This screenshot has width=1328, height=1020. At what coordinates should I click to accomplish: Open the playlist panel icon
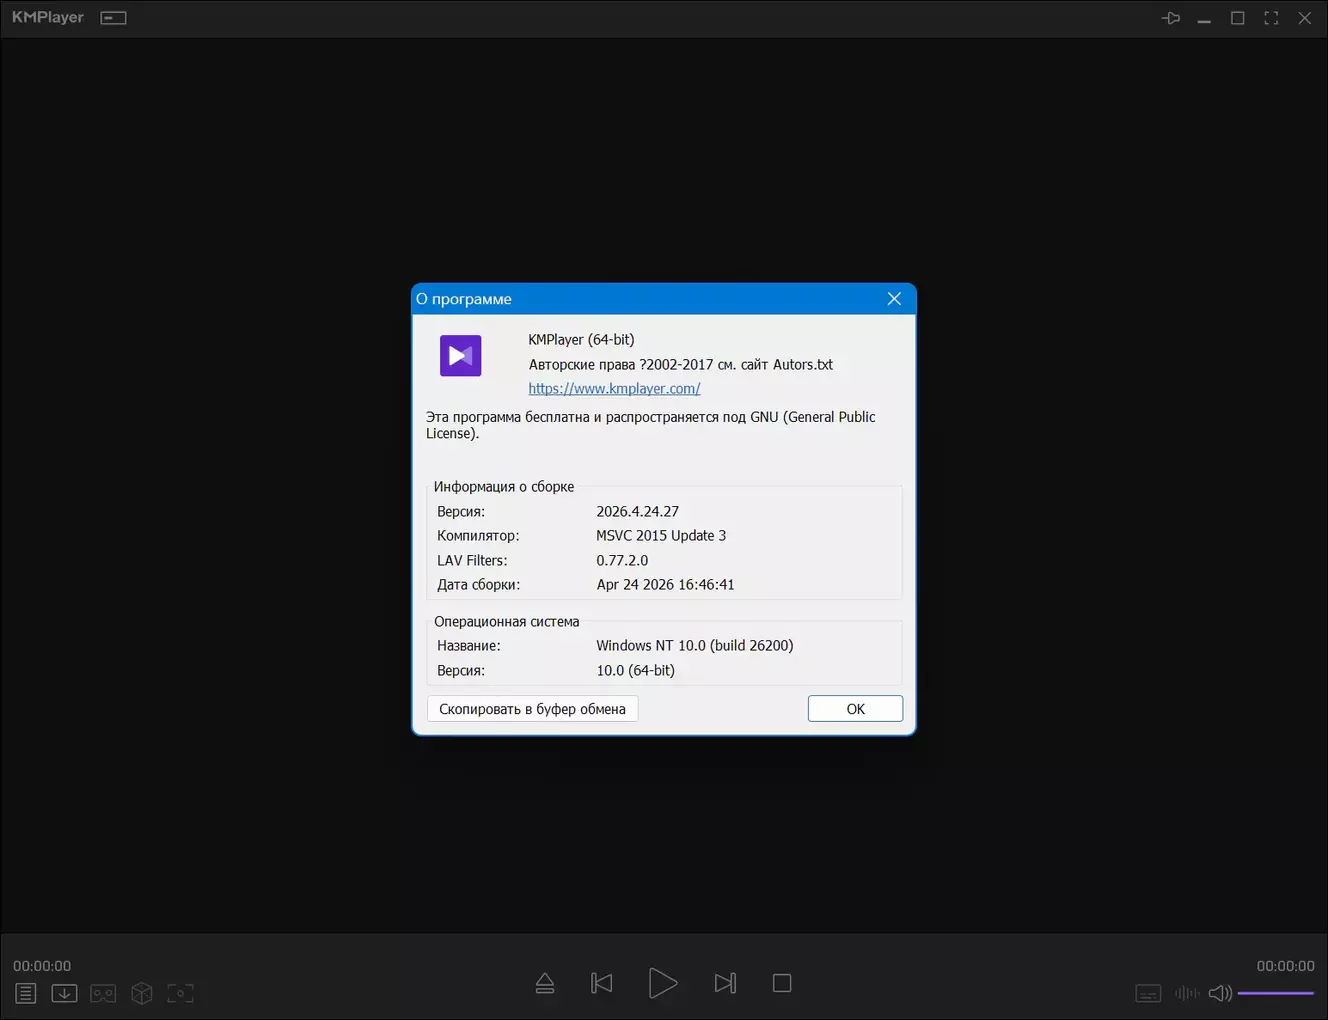pos(26,993)
